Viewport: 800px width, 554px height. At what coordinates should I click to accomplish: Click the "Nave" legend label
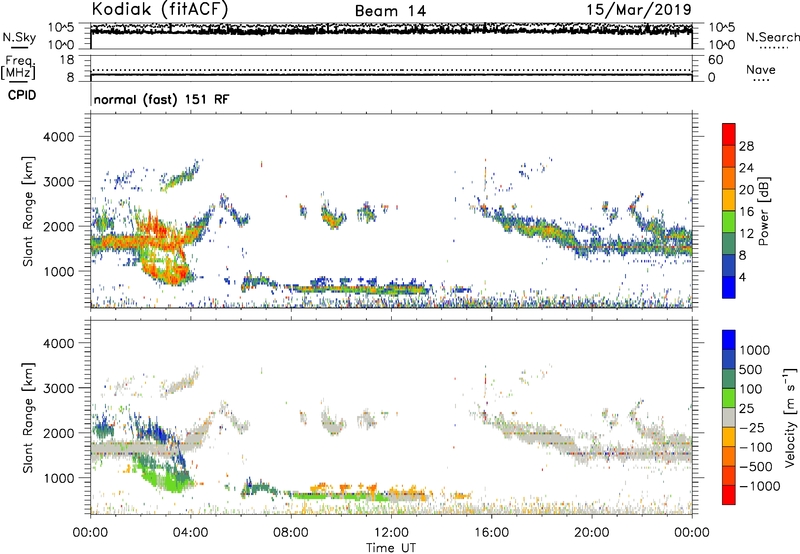pyautogui.click(x=761, y=69)
